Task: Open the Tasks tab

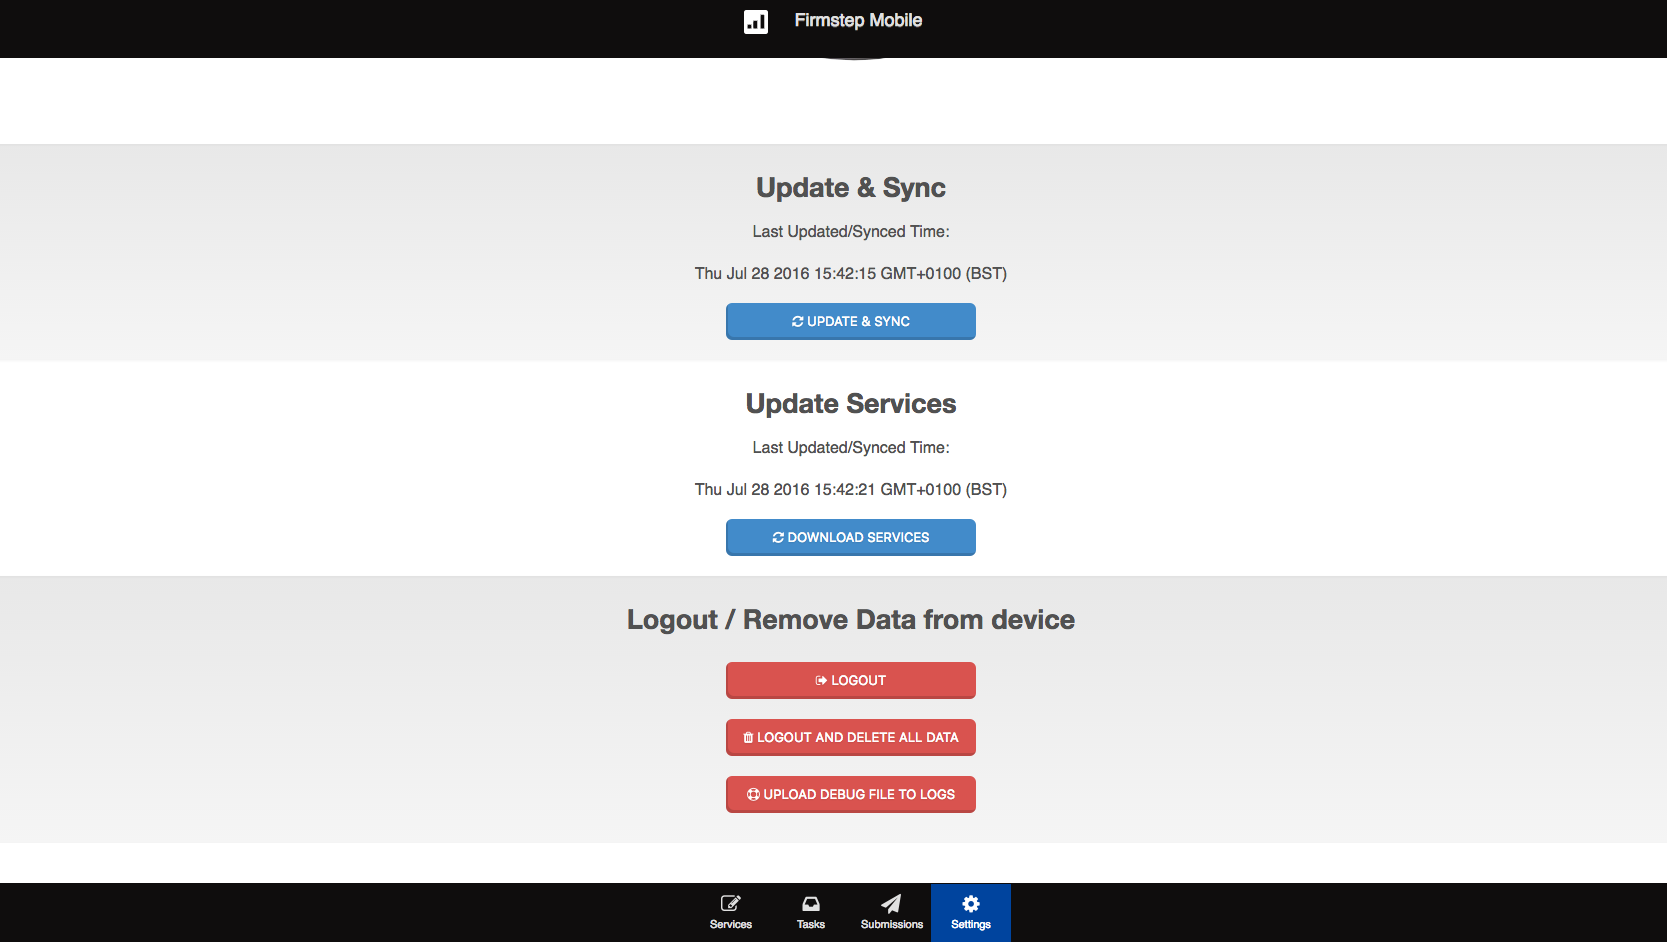Action: click(x=811, y=912)
